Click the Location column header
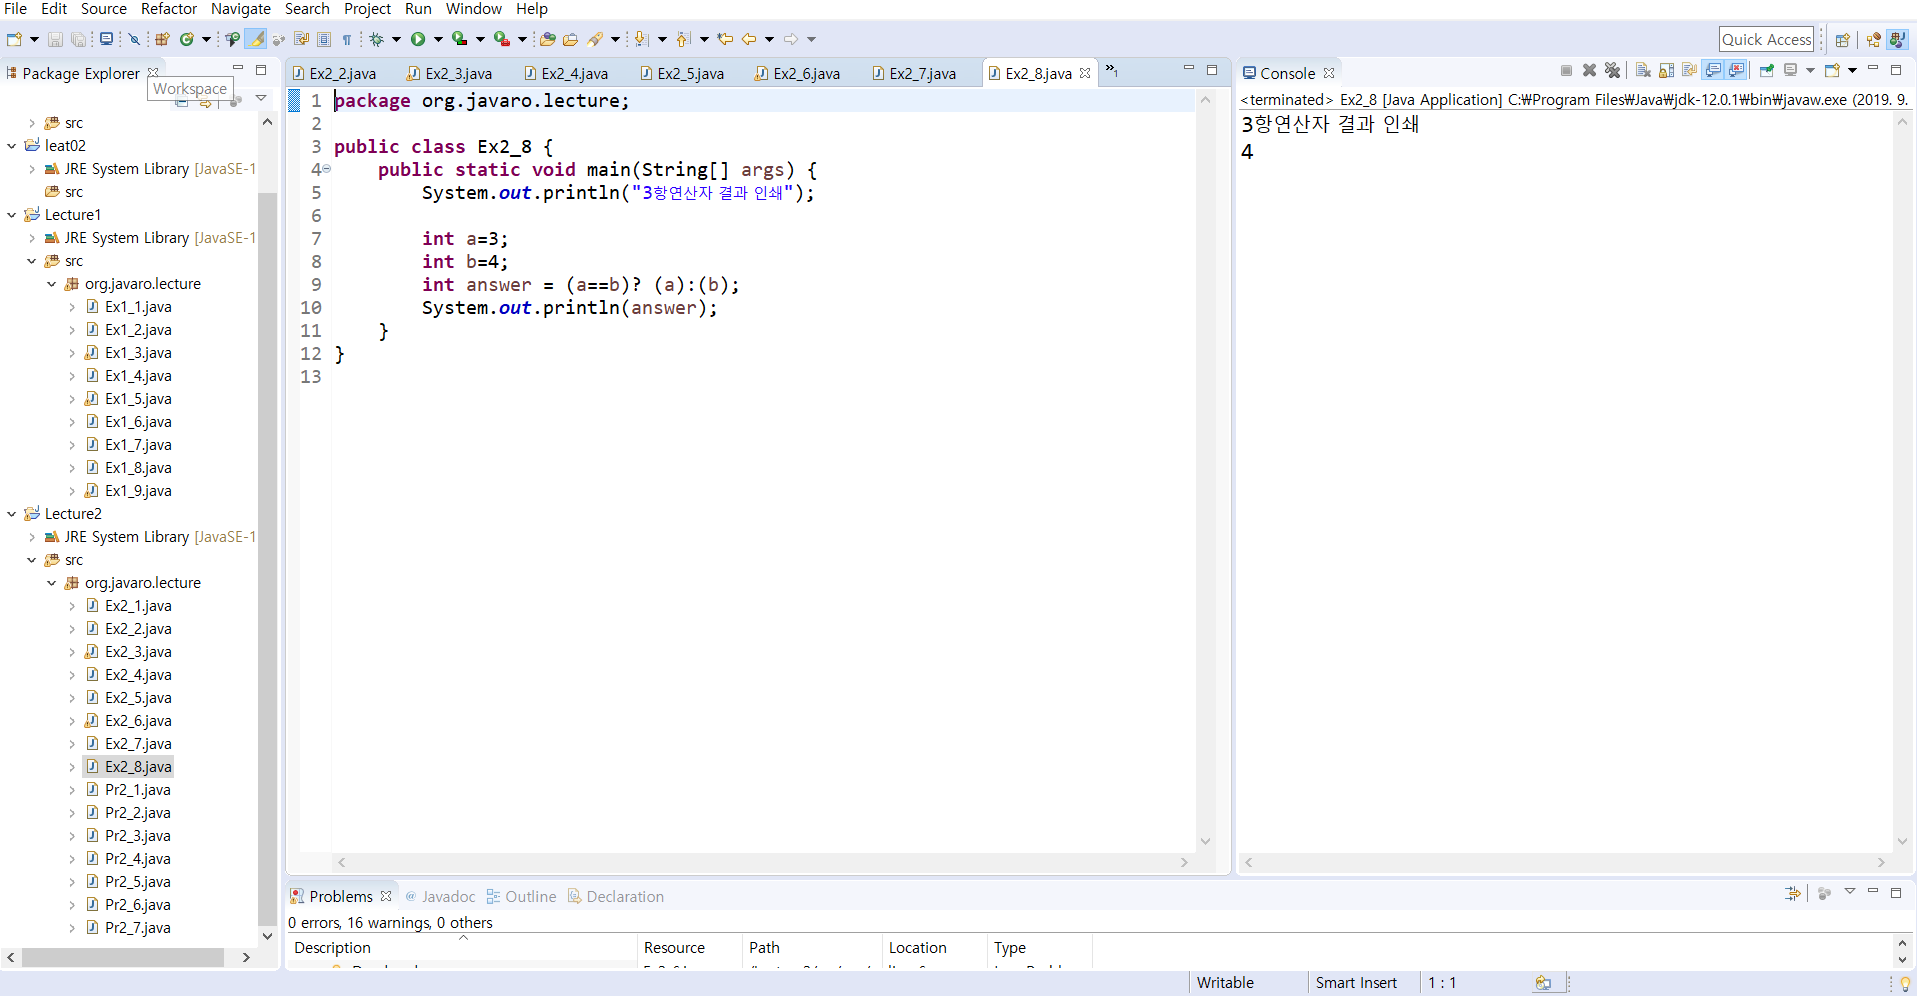 tap(934, 948)
